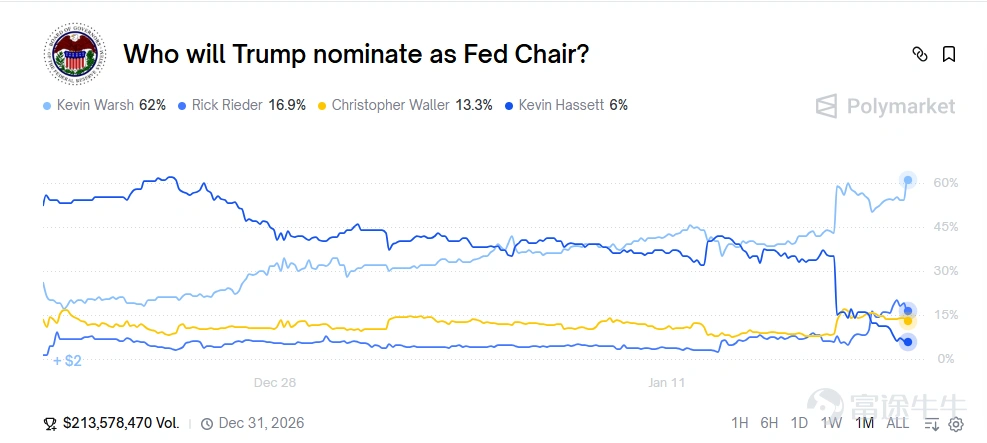This screenshot has width=987, height=443.
Task: Click the Polymarket logo watermark
Action: pyautogui.click(x=885, y=106)
